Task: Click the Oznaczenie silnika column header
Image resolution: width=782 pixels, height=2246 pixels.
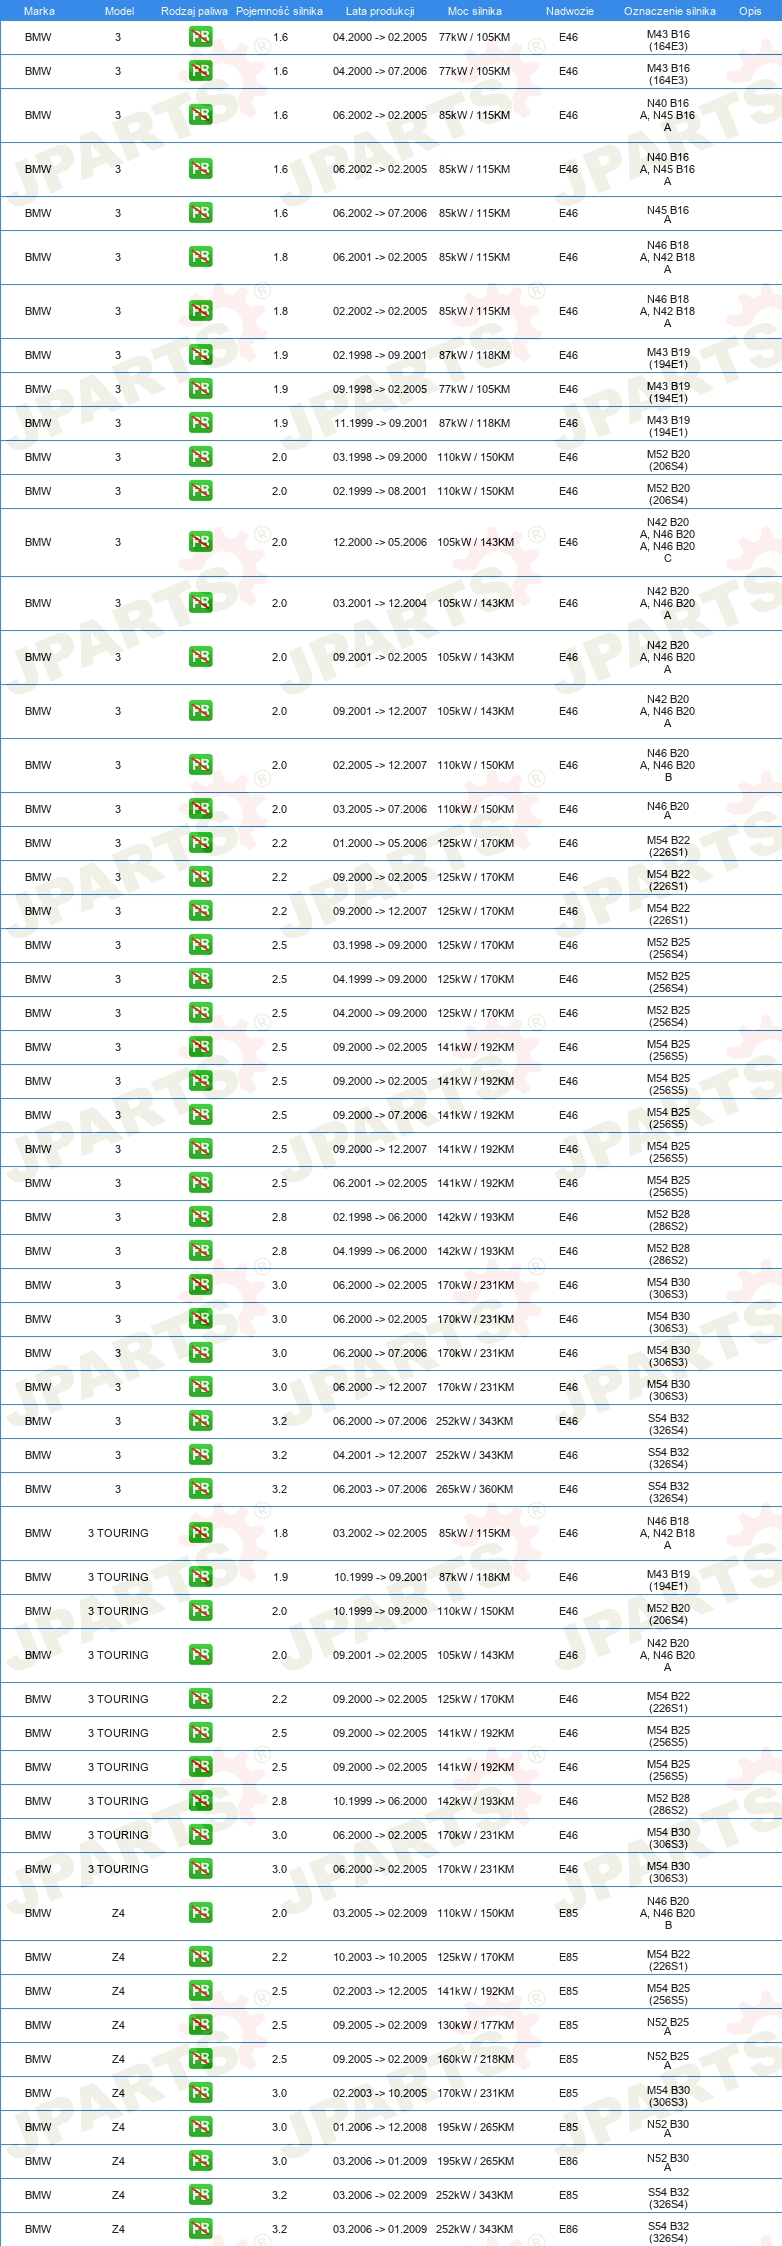Action: tap(670, 11)
